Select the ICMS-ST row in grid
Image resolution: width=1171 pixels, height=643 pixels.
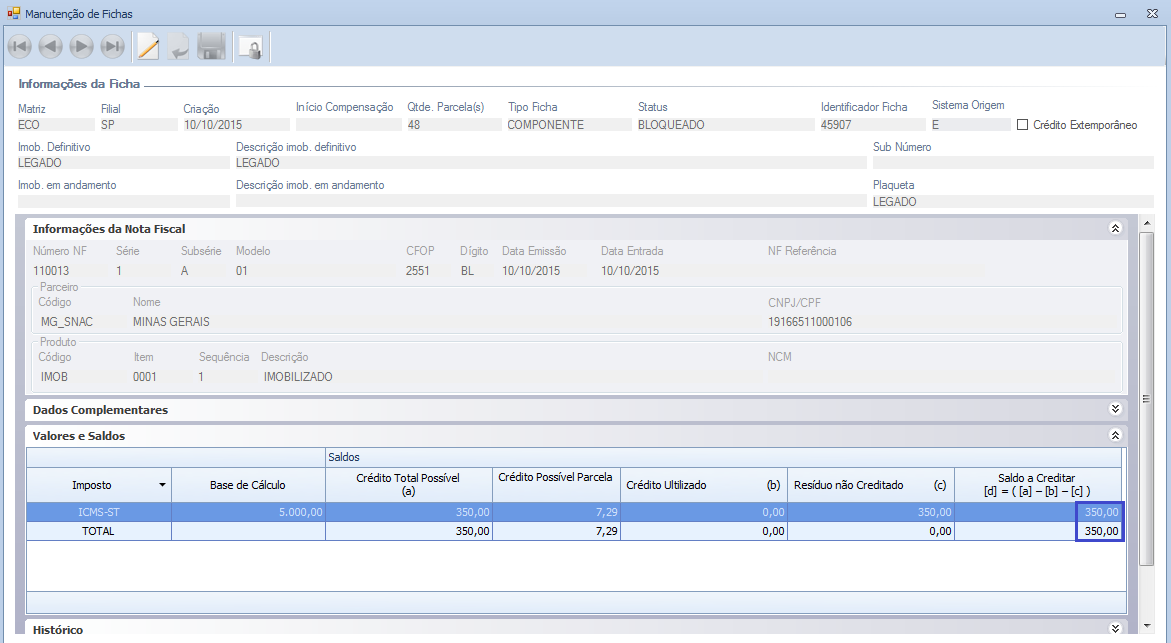tap(98, 512)
